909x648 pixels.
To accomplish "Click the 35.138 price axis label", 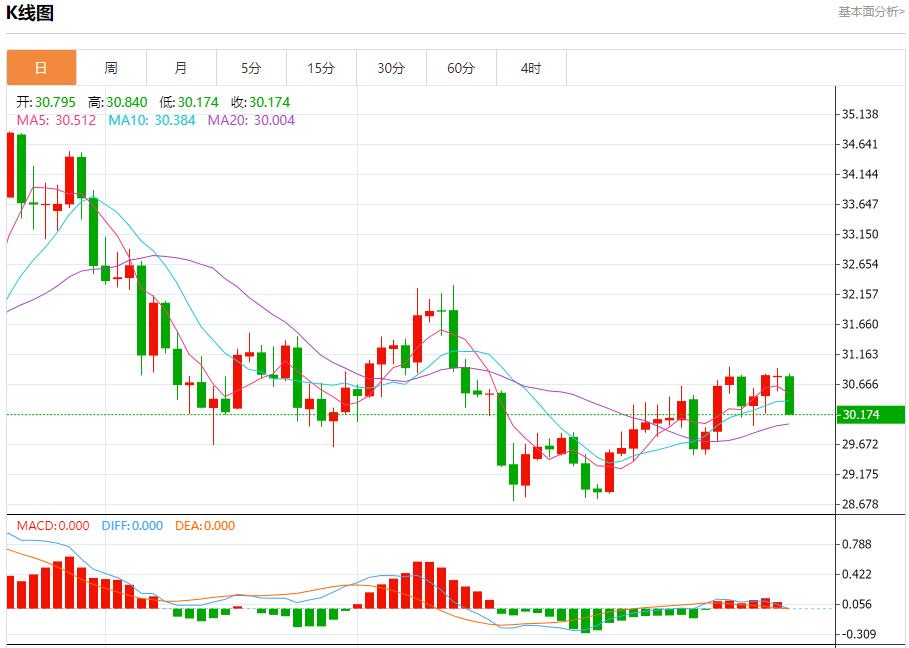I will [860, 114].
